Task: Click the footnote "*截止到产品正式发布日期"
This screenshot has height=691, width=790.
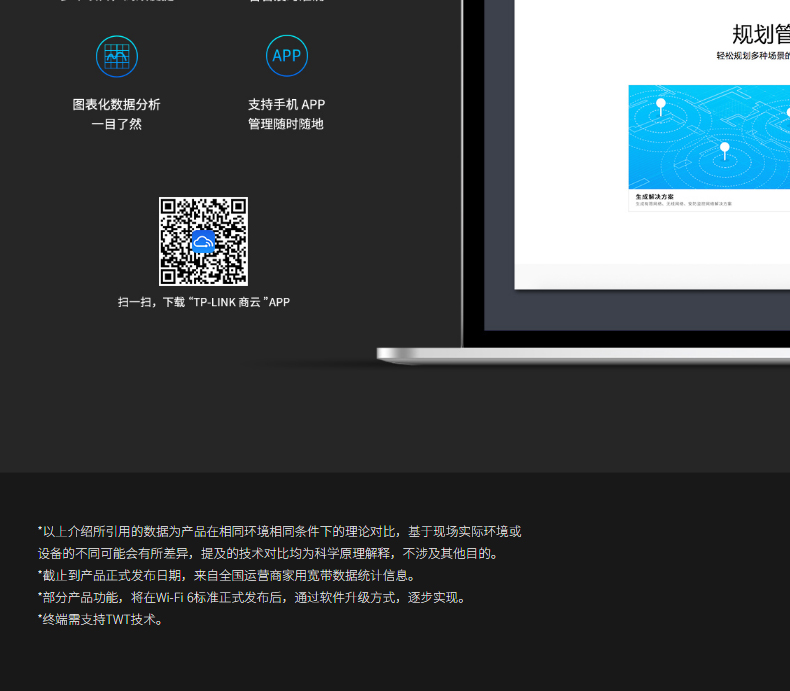Action: tap(228, 575)
